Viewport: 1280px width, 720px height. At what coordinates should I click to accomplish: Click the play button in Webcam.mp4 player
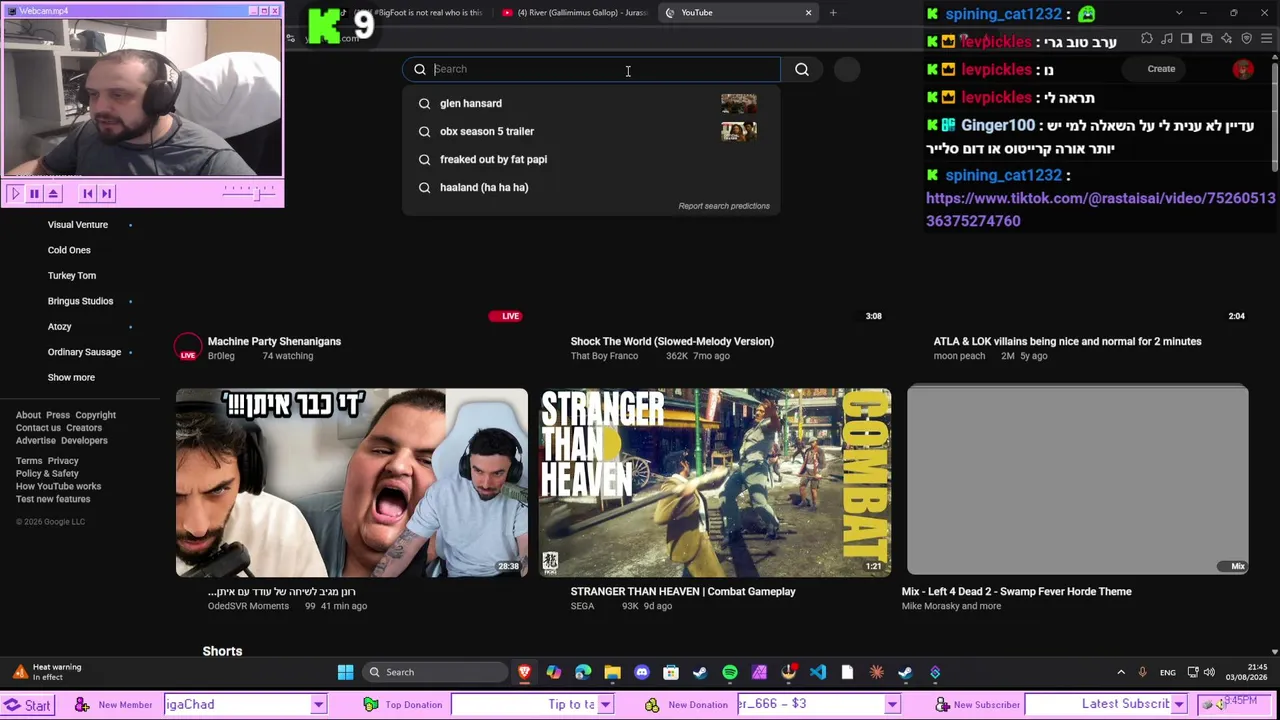pos(15,194)
